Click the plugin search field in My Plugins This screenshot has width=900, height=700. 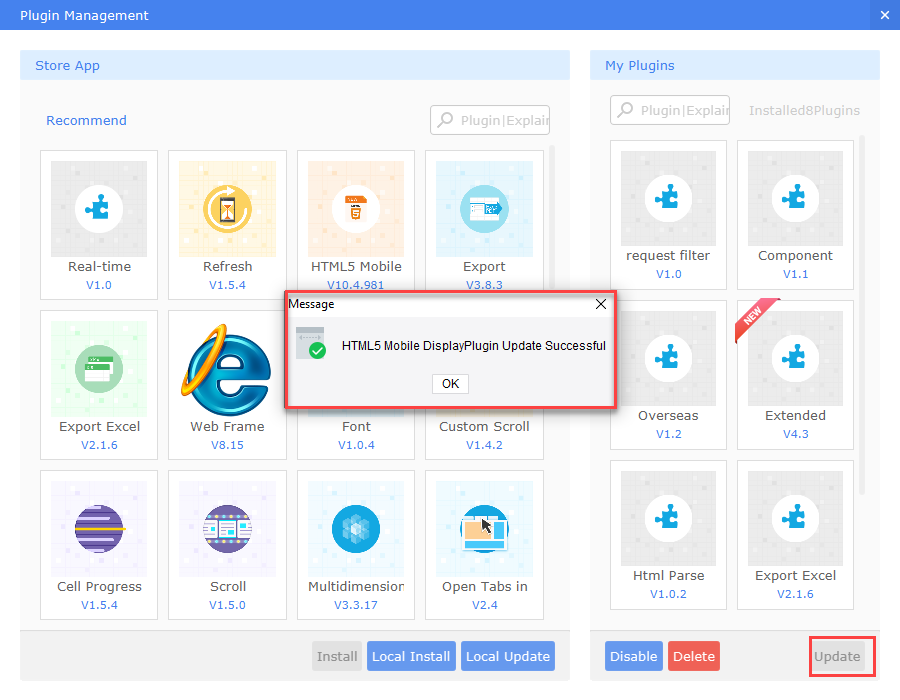(668, 110)
